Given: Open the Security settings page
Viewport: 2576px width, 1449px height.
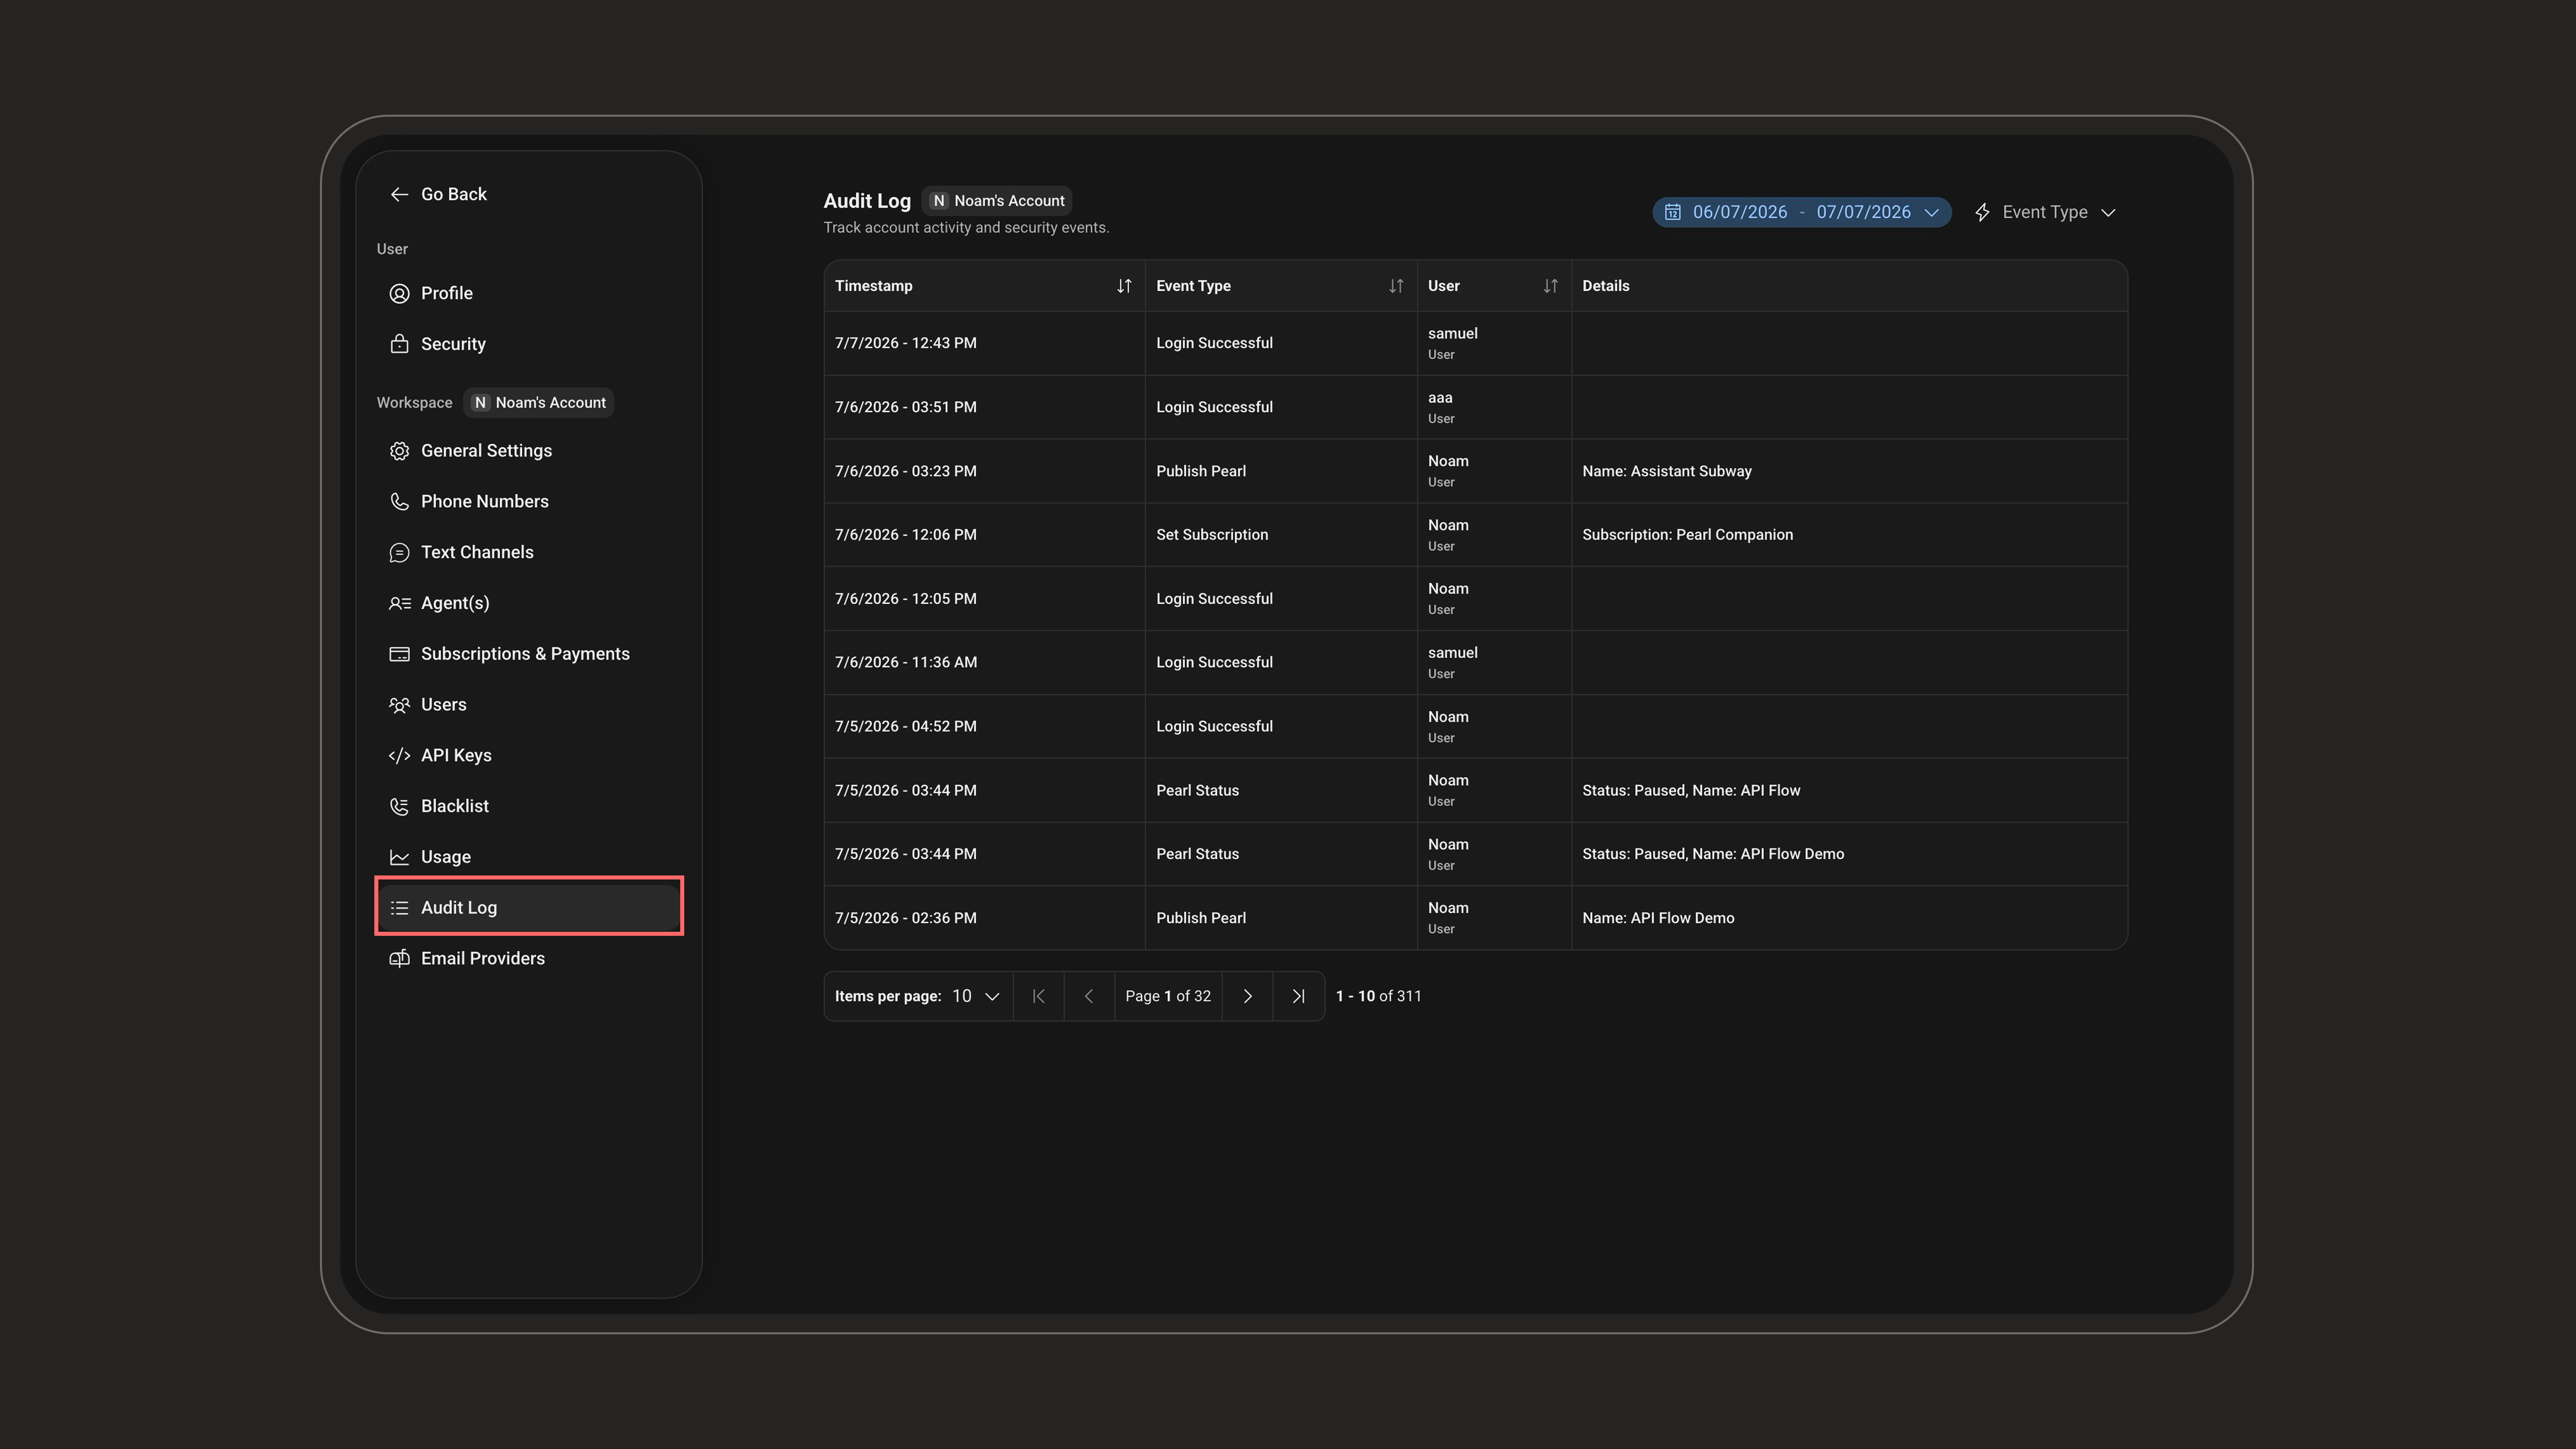Looking at the screenshot, I should coord(529,344).
